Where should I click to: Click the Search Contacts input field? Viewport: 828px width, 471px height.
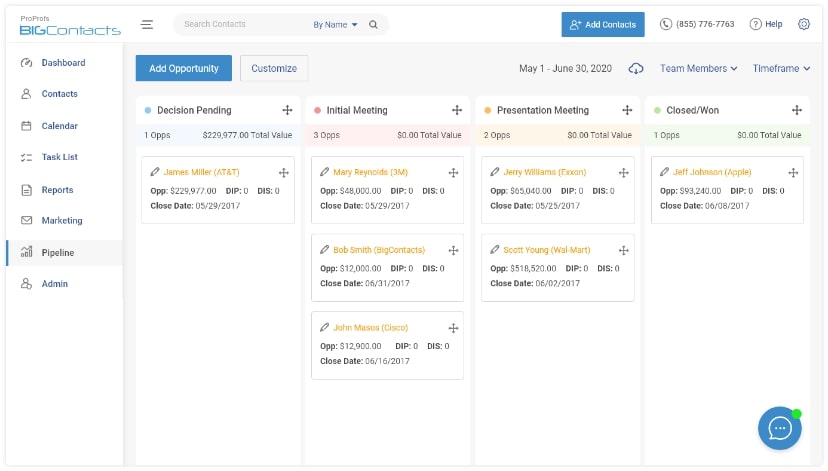[243, 24]
